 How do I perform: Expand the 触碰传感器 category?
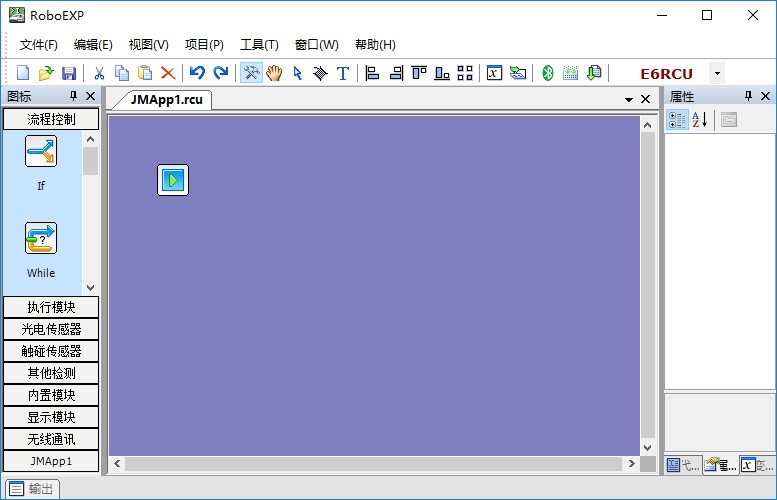coord(51,351)
